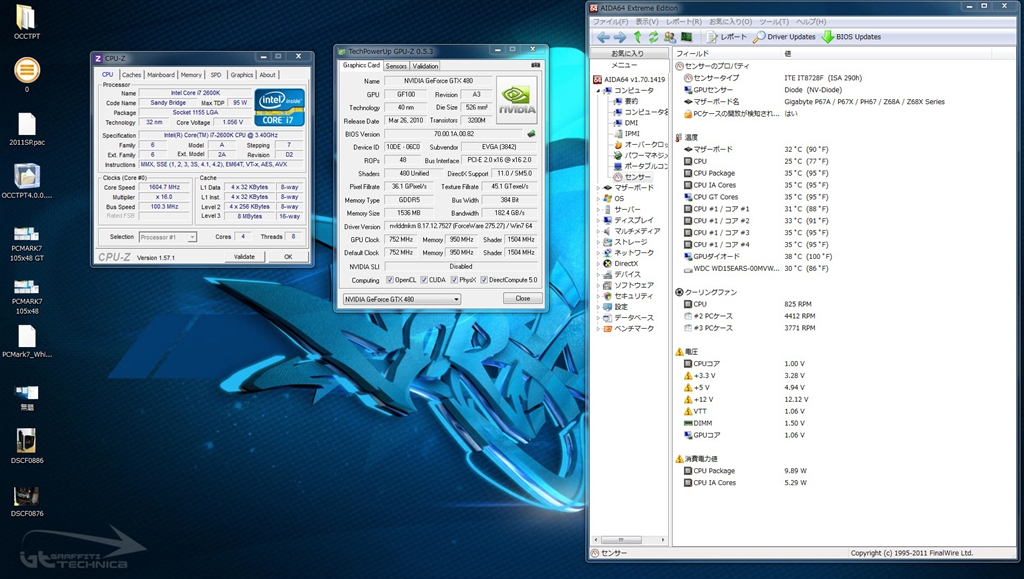Click the AIDA64 refresh icon
1024x579 pixels.
pyautogui.click(x=653, y=37)
